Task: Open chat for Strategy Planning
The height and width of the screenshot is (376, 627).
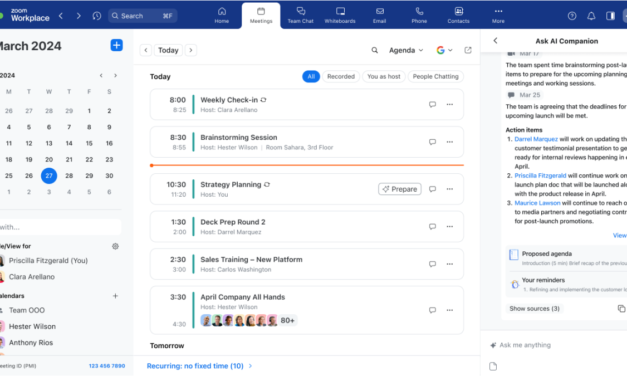Action: coord(432,189)
